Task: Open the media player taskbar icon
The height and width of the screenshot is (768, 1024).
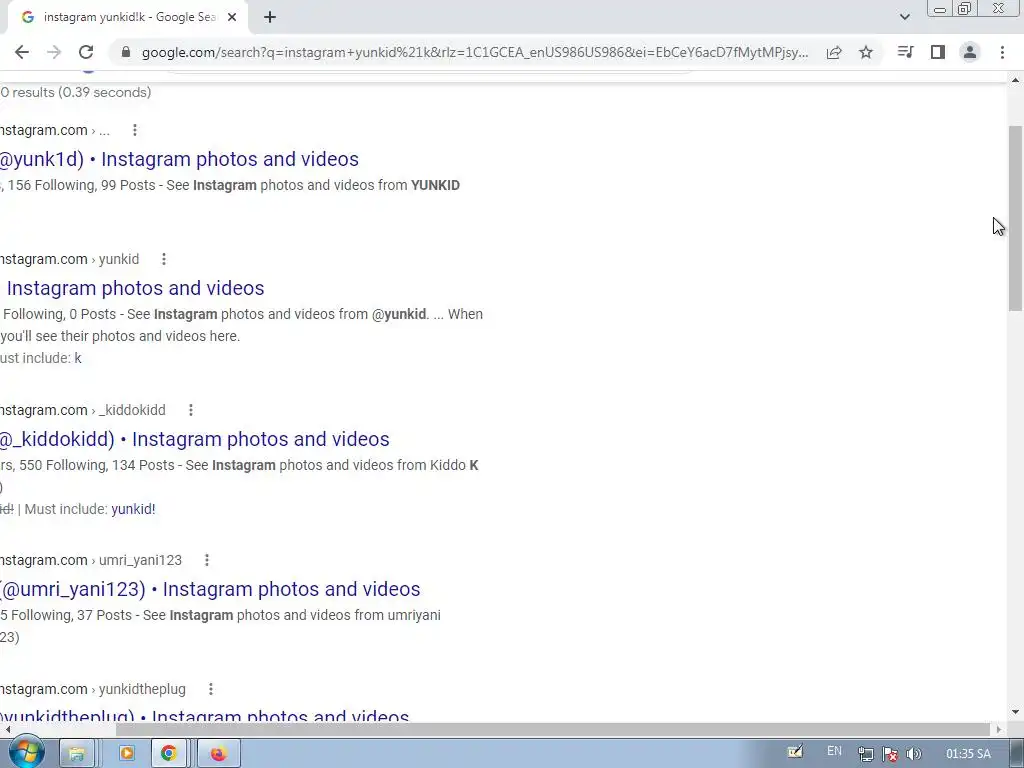Action: 127,754
